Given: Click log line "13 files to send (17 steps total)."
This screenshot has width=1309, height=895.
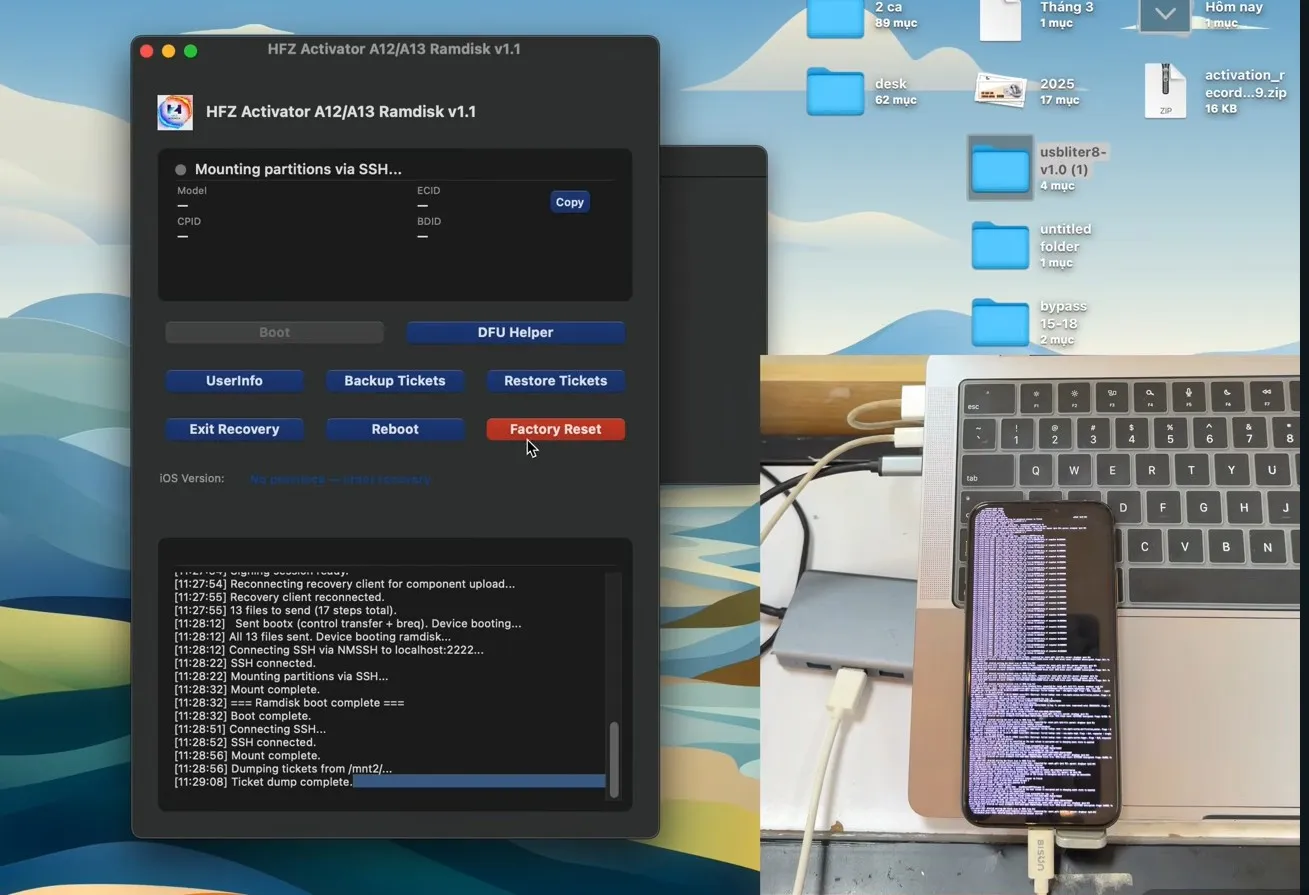Looking at the screenshot, I should 285,610.
